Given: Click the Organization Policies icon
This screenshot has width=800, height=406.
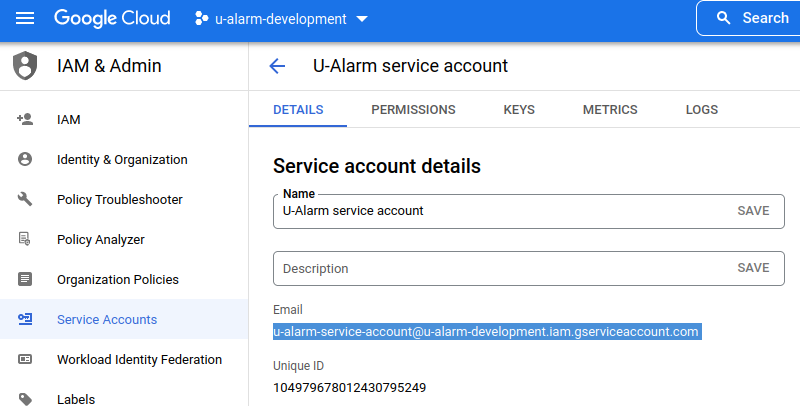Looking at the screenshot, I should (x=25, y=280).
